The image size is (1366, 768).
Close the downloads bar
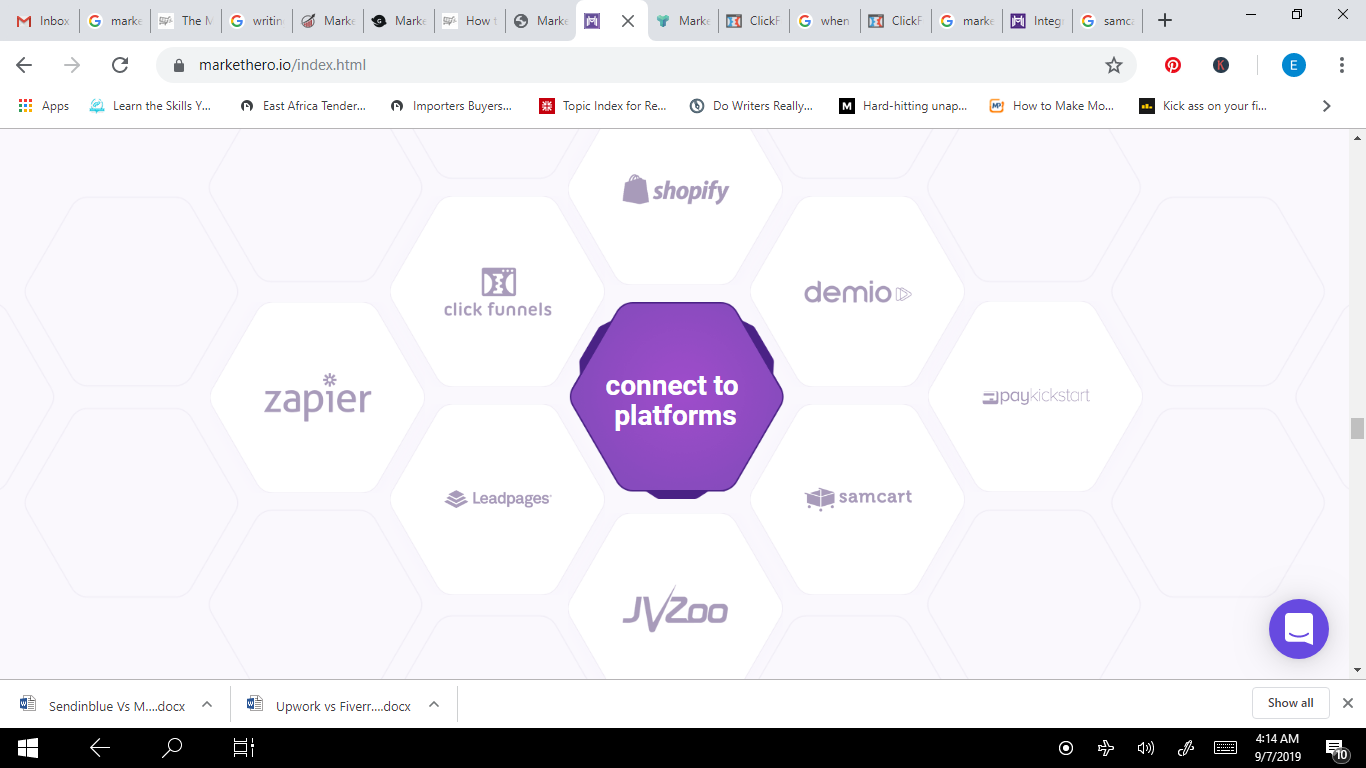click(x=1348, y=703)
